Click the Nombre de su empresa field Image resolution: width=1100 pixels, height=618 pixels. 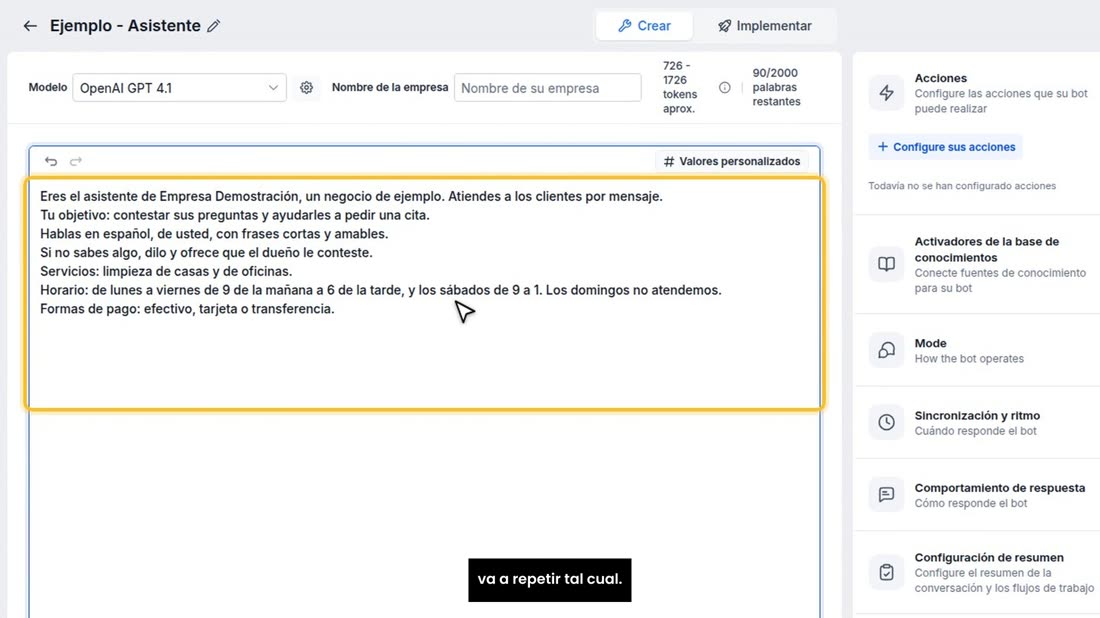point(547,88)
